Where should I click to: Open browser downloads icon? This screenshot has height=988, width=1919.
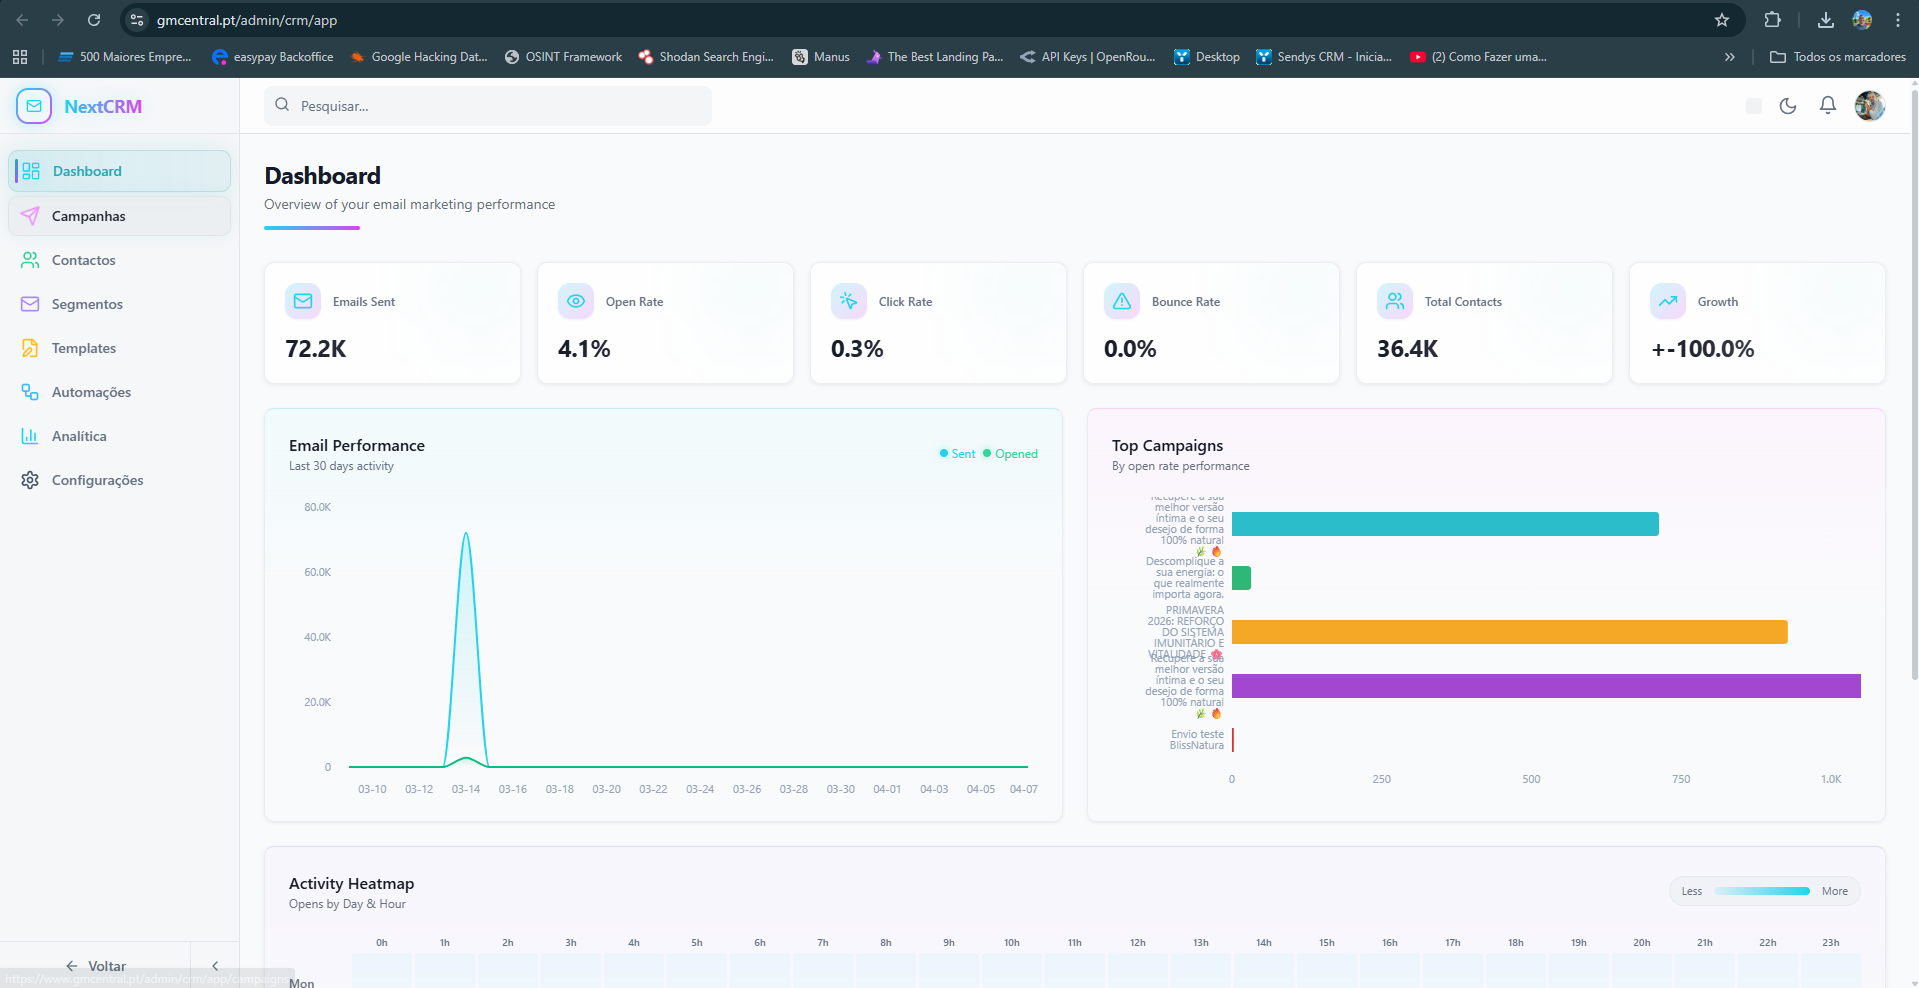click(x=1825, y=20)
